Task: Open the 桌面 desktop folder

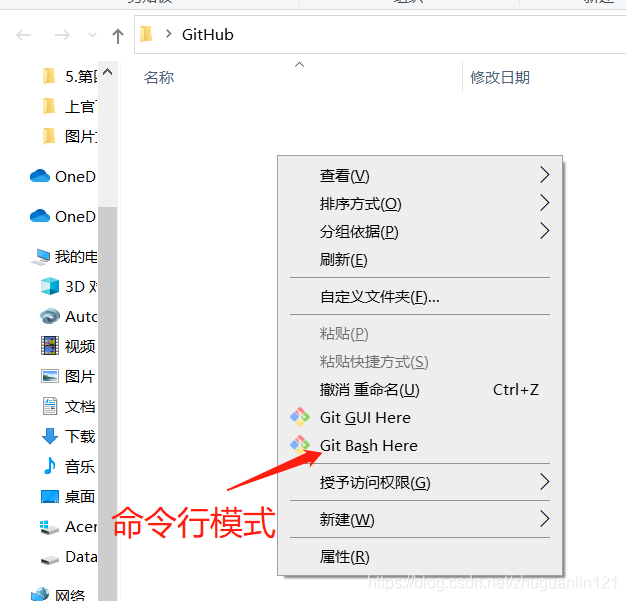Action: click(68, 496)
